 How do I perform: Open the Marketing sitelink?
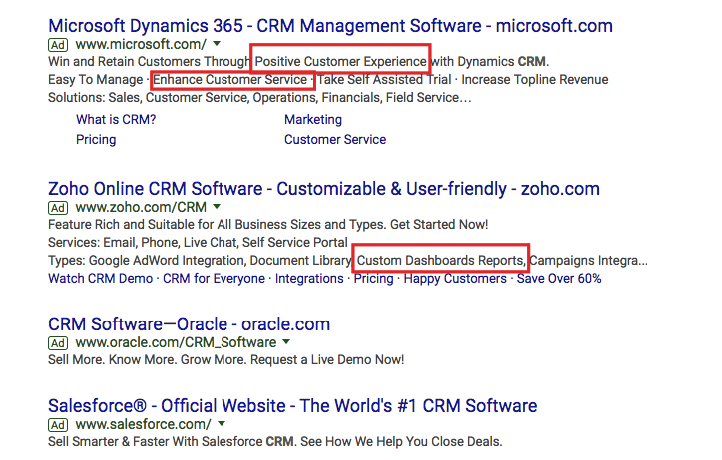313,120
